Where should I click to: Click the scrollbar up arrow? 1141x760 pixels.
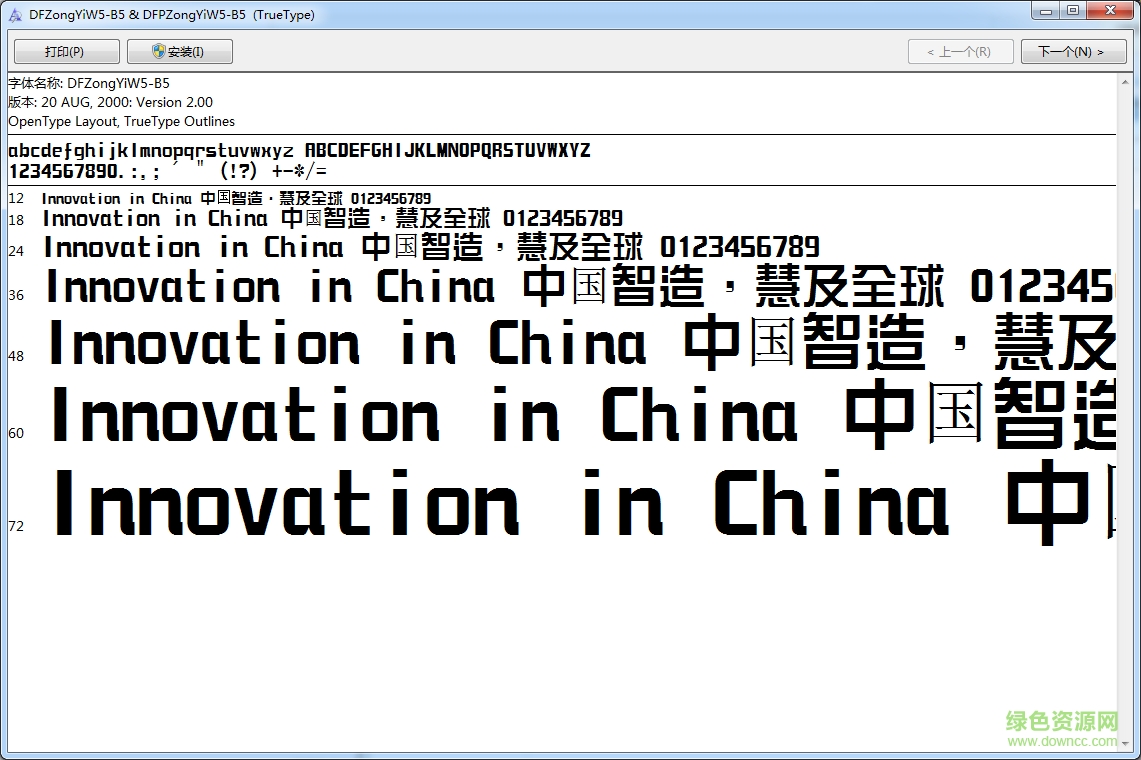[1126, 82]
